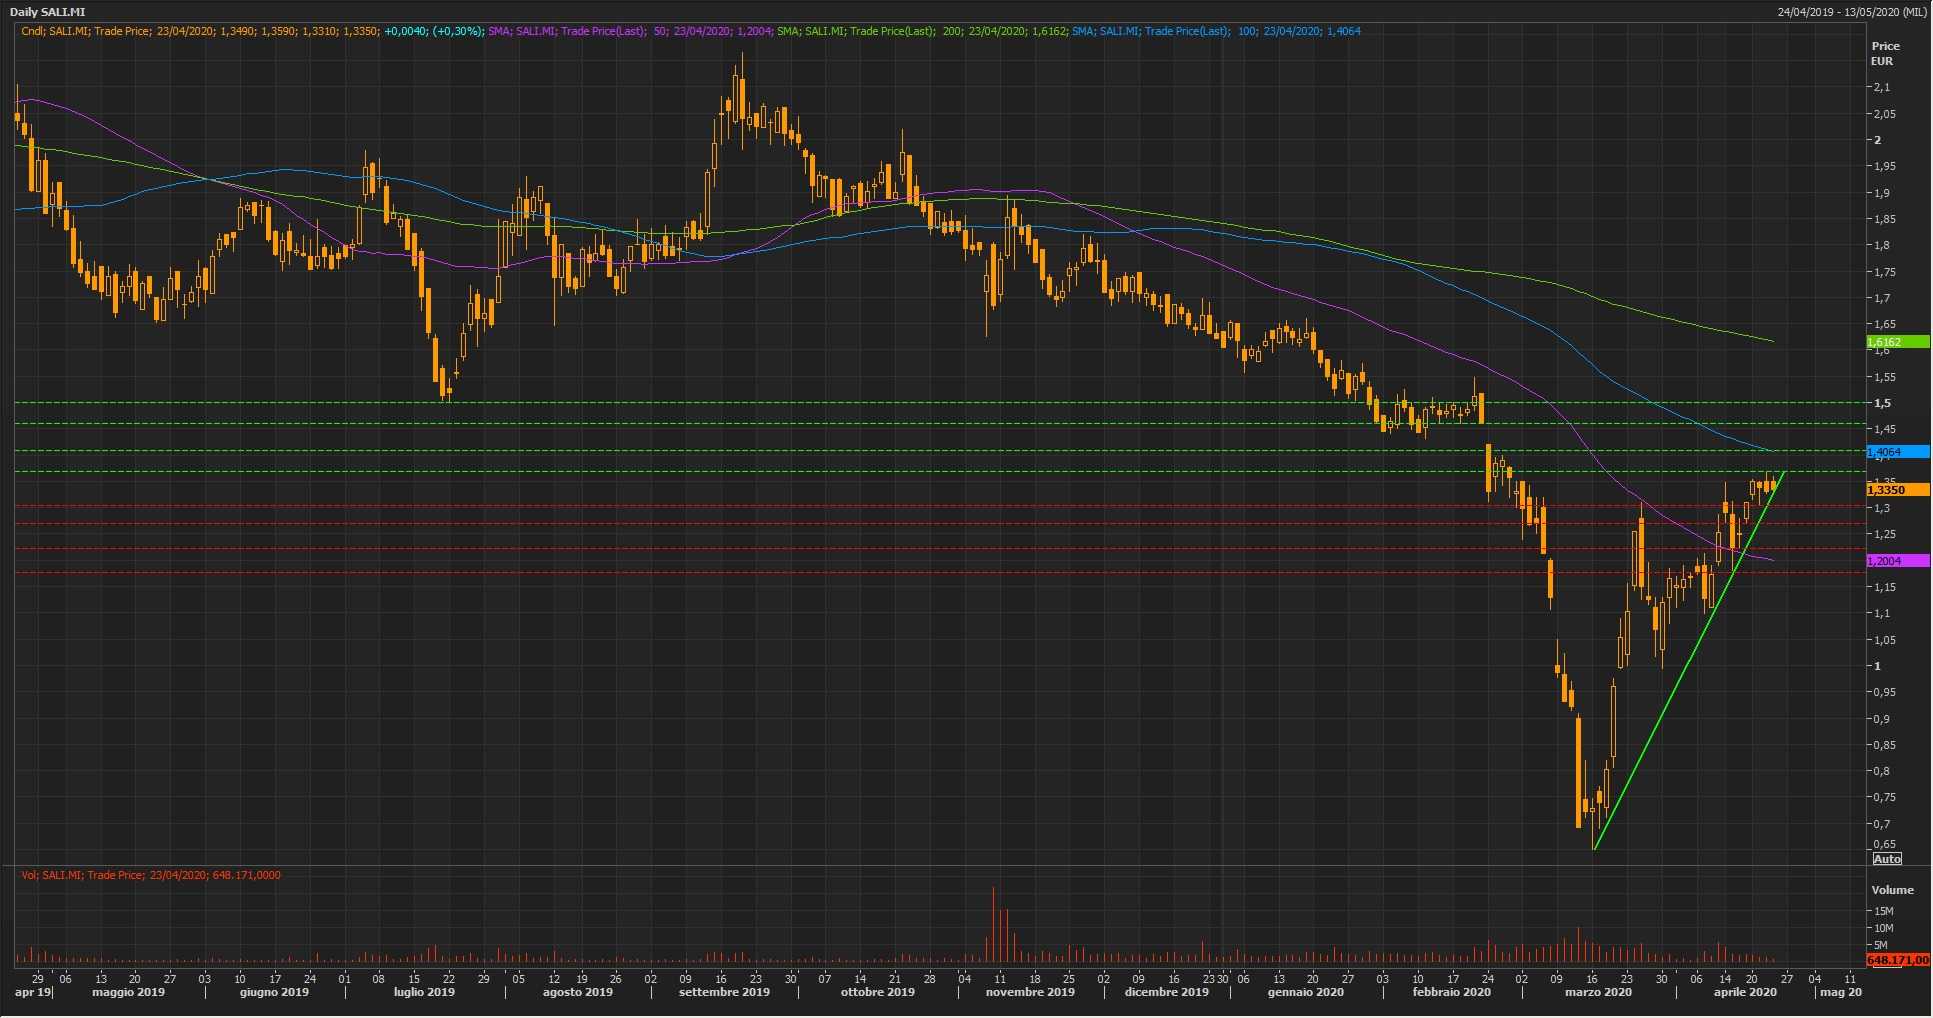Click the green 1,6162 SMA price tag
Image resolution: width=1933 pixels, height=1018 pixels.
[1896, 342]
